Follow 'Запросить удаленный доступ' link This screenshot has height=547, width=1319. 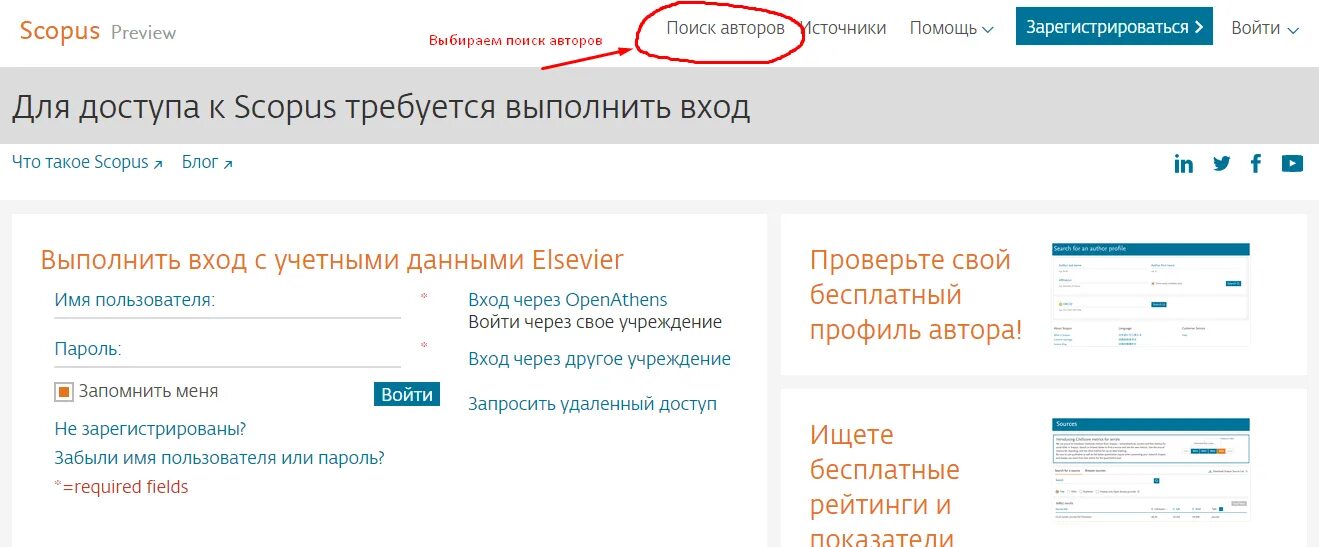coord(592,404)
